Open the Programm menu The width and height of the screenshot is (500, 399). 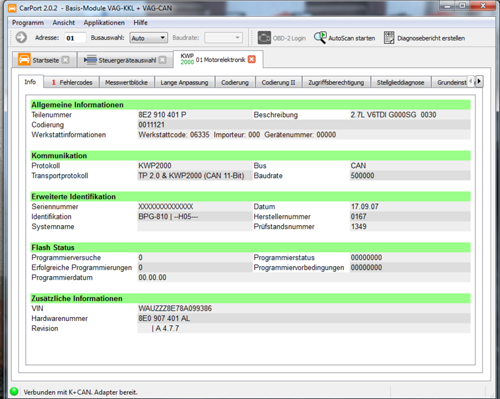(x=28, y=23)
